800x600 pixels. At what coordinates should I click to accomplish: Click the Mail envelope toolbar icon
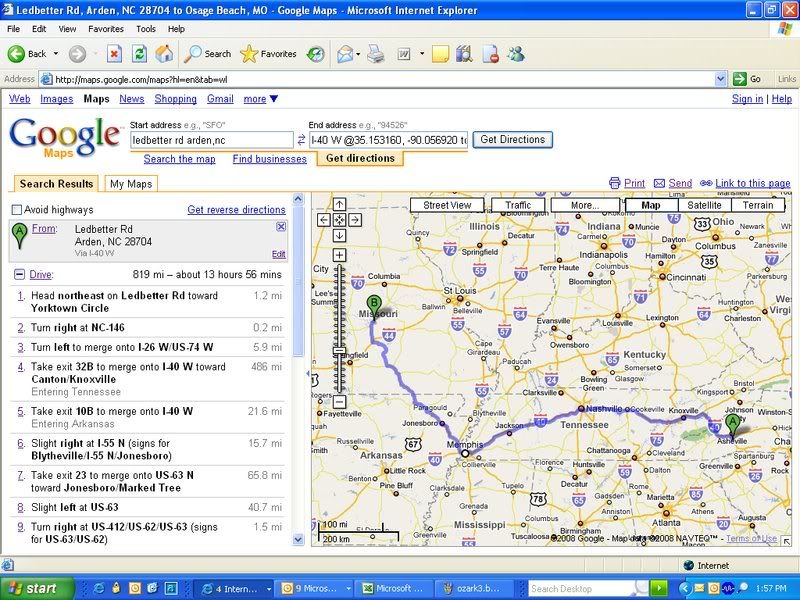(x=345, y=54)
